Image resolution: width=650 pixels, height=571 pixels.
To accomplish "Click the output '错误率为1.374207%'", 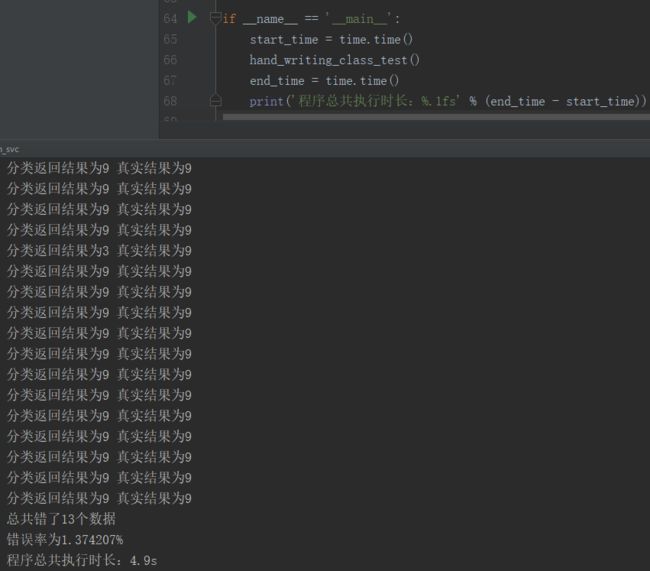I will click(65, 539).
